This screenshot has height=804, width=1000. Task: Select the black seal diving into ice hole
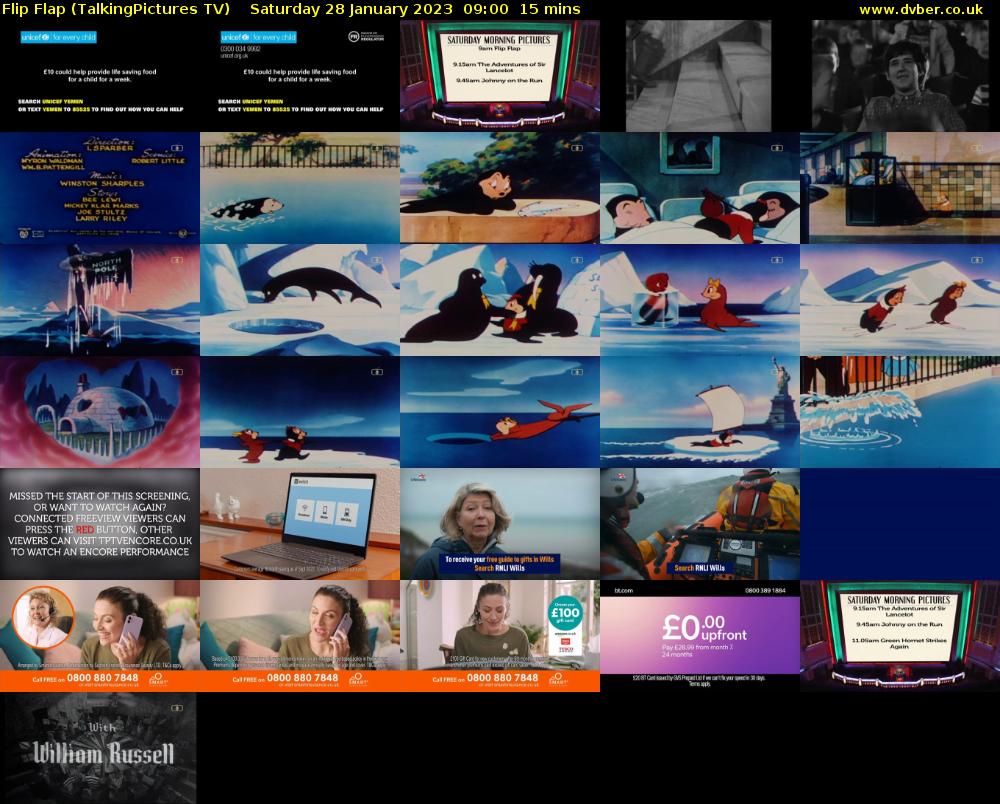pyautogui.click(x=300, y=300)
